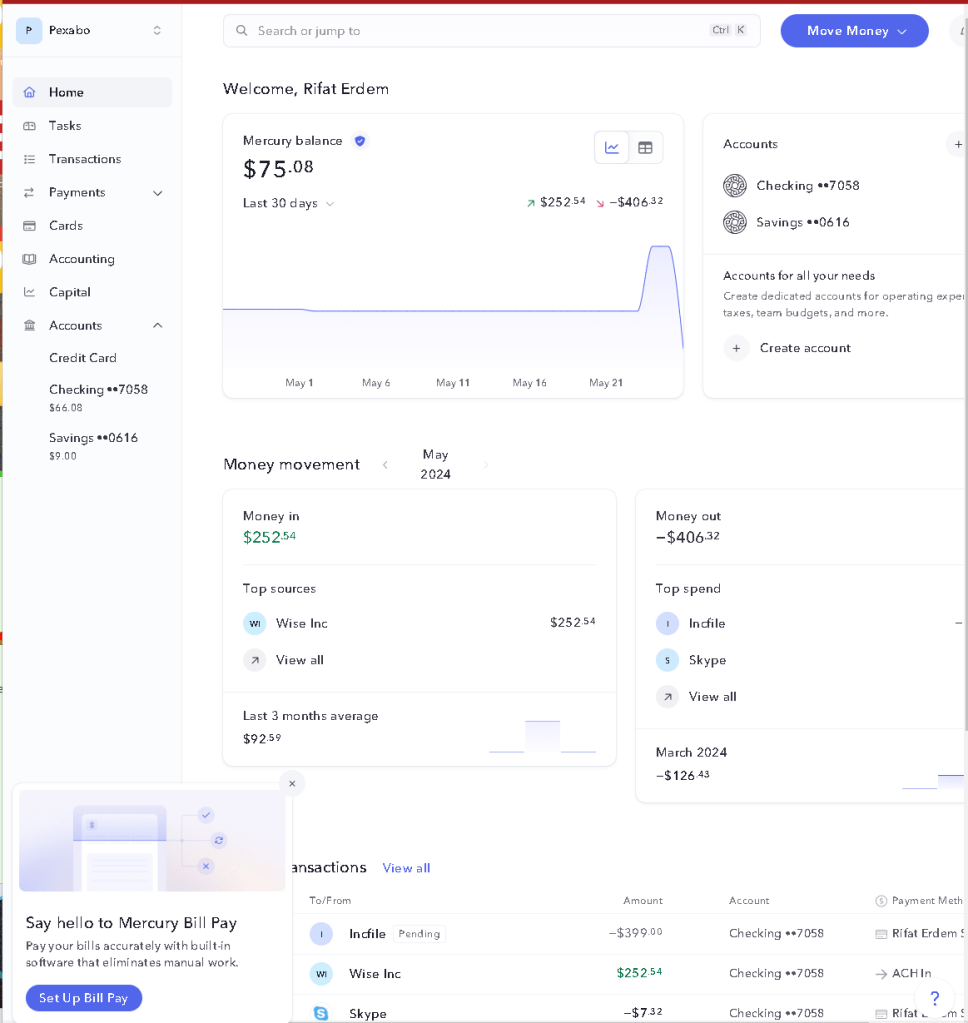Click the Tasks icon in sidebar
Screen dimensions: 968x1023
29,125
